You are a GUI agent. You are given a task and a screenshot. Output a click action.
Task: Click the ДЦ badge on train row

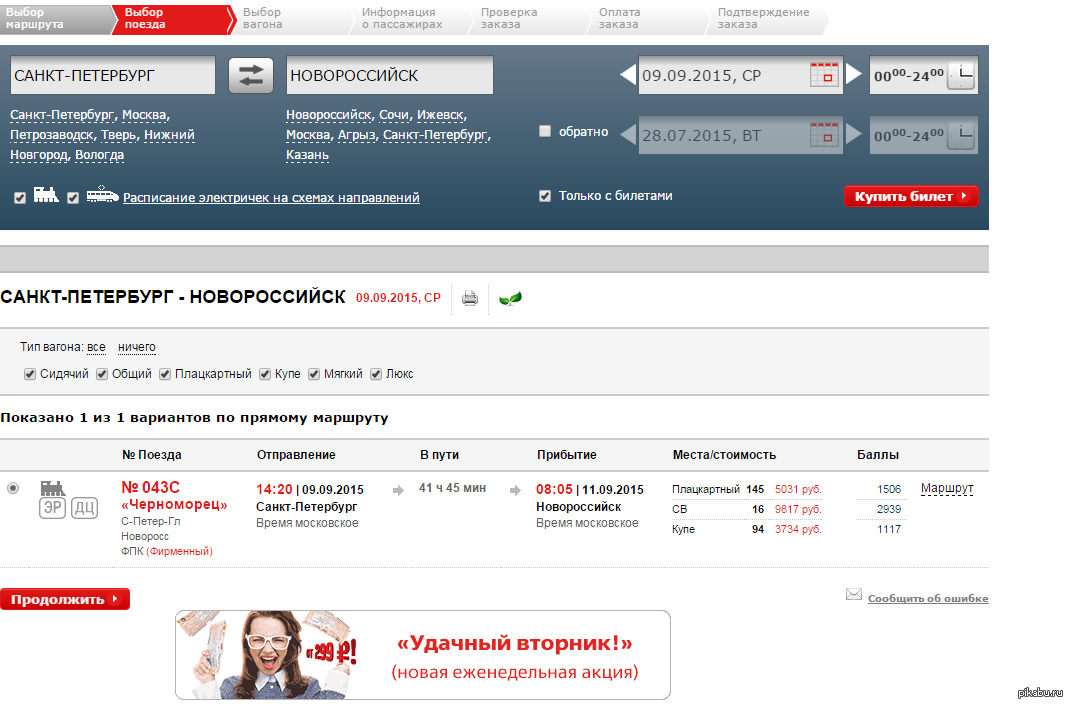point(85,508)
